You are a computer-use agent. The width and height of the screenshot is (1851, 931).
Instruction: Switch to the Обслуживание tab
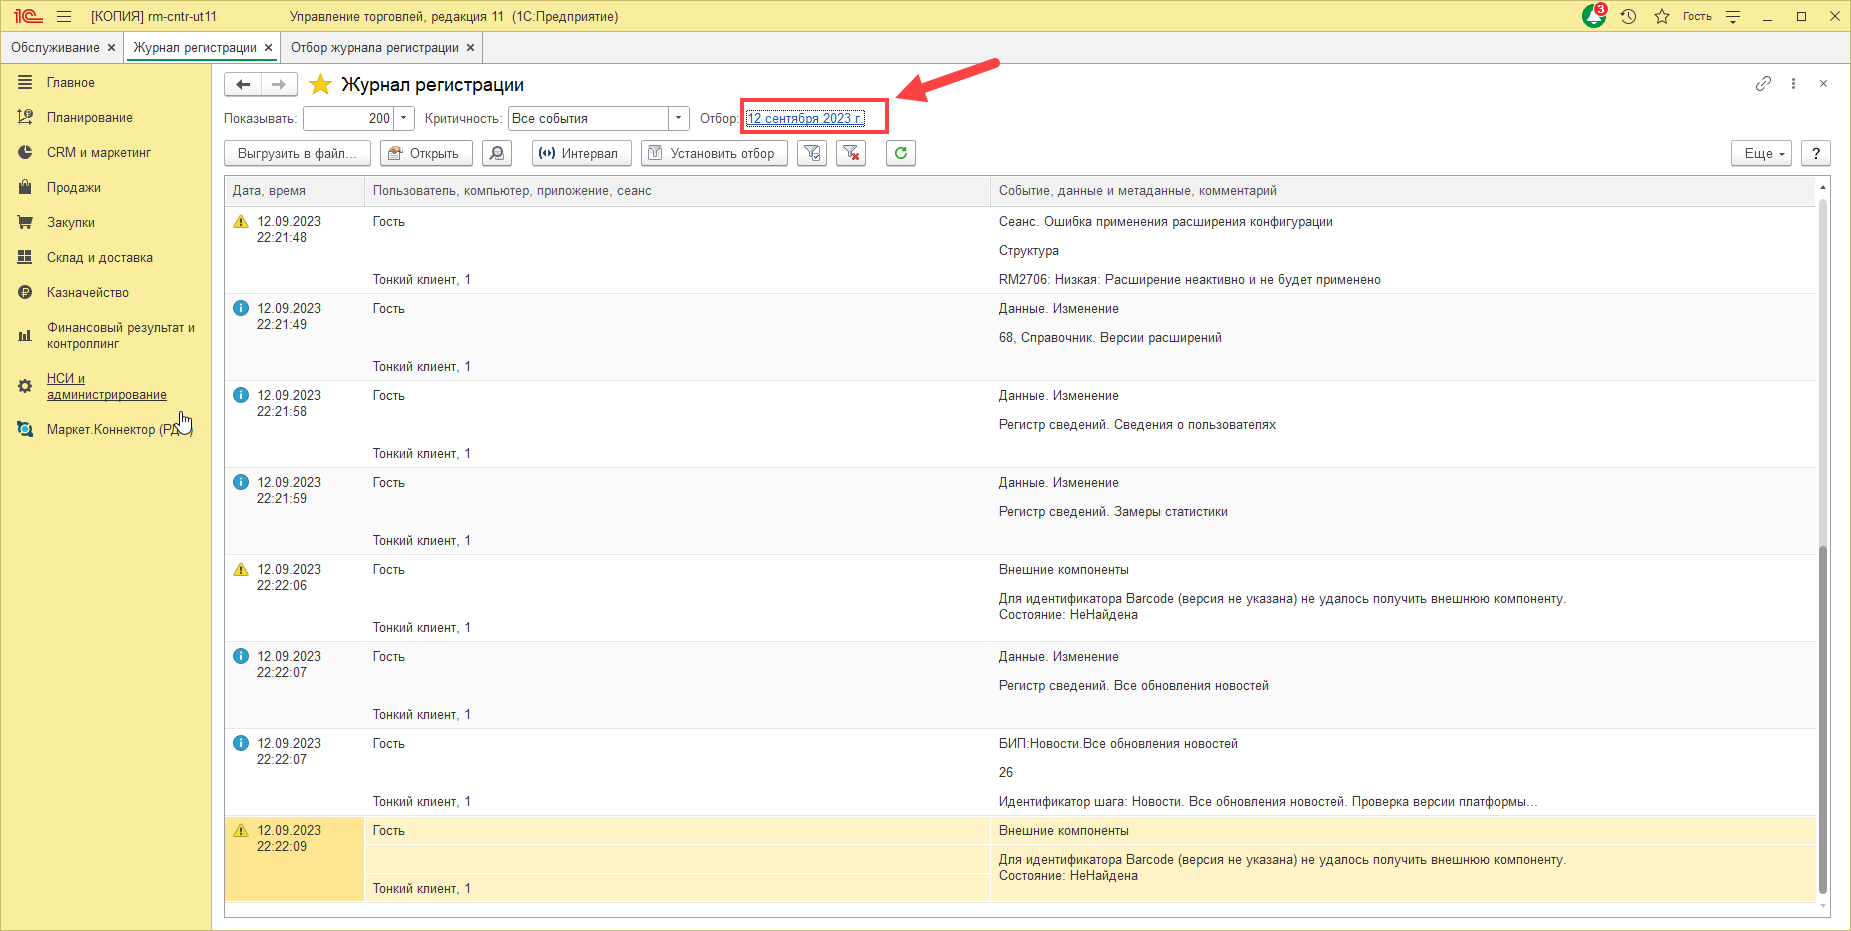[x=55, y=47]
